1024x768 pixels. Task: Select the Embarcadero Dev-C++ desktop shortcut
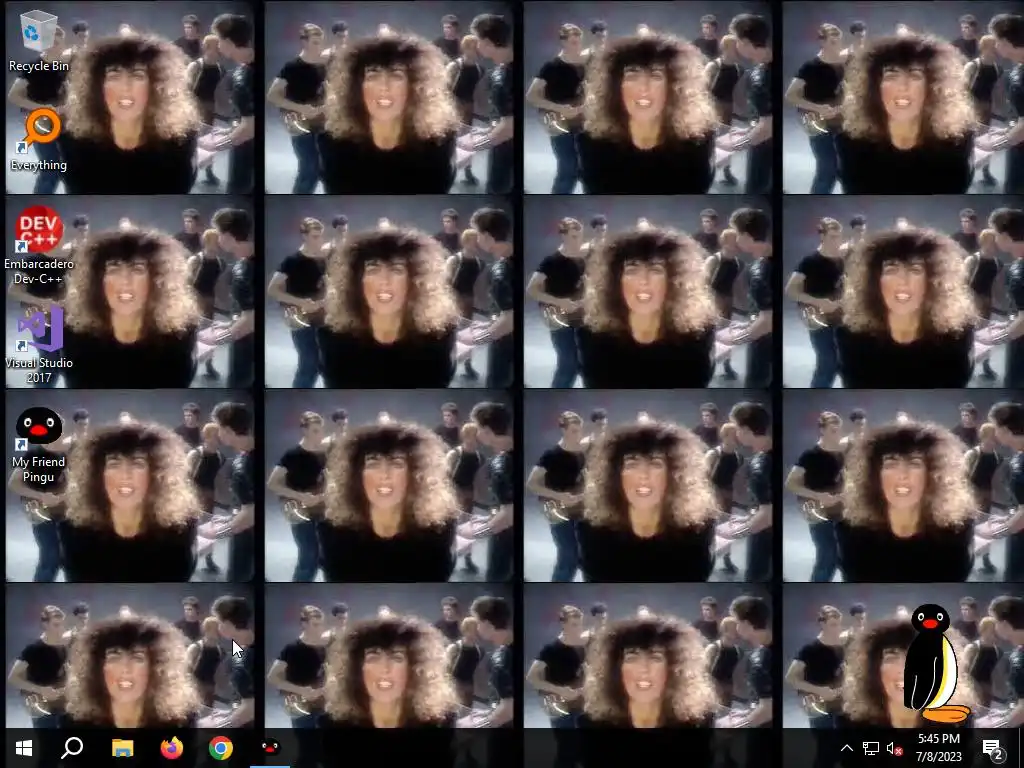39,246
